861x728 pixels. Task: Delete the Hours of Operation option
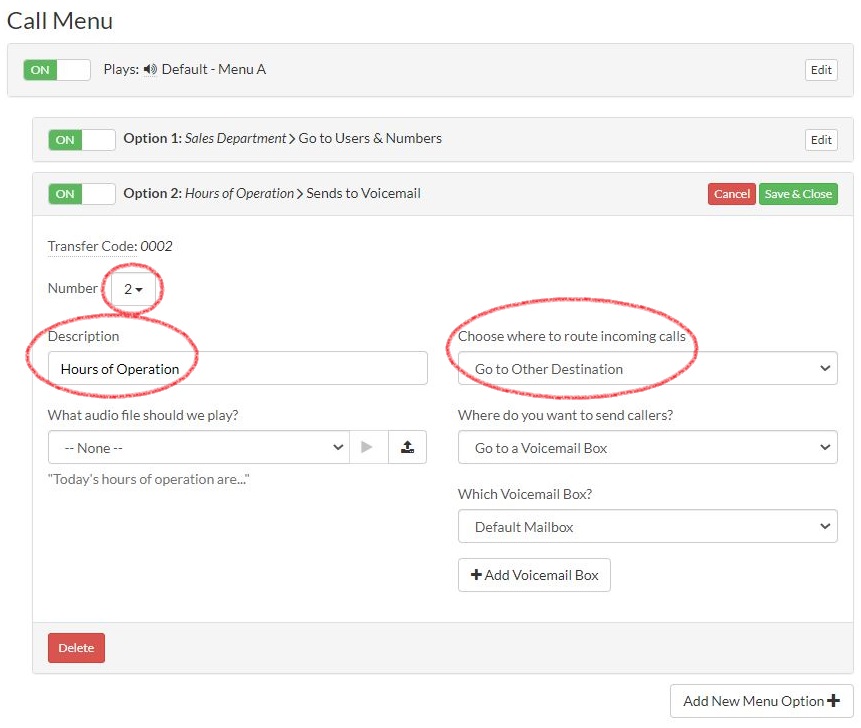76,647
